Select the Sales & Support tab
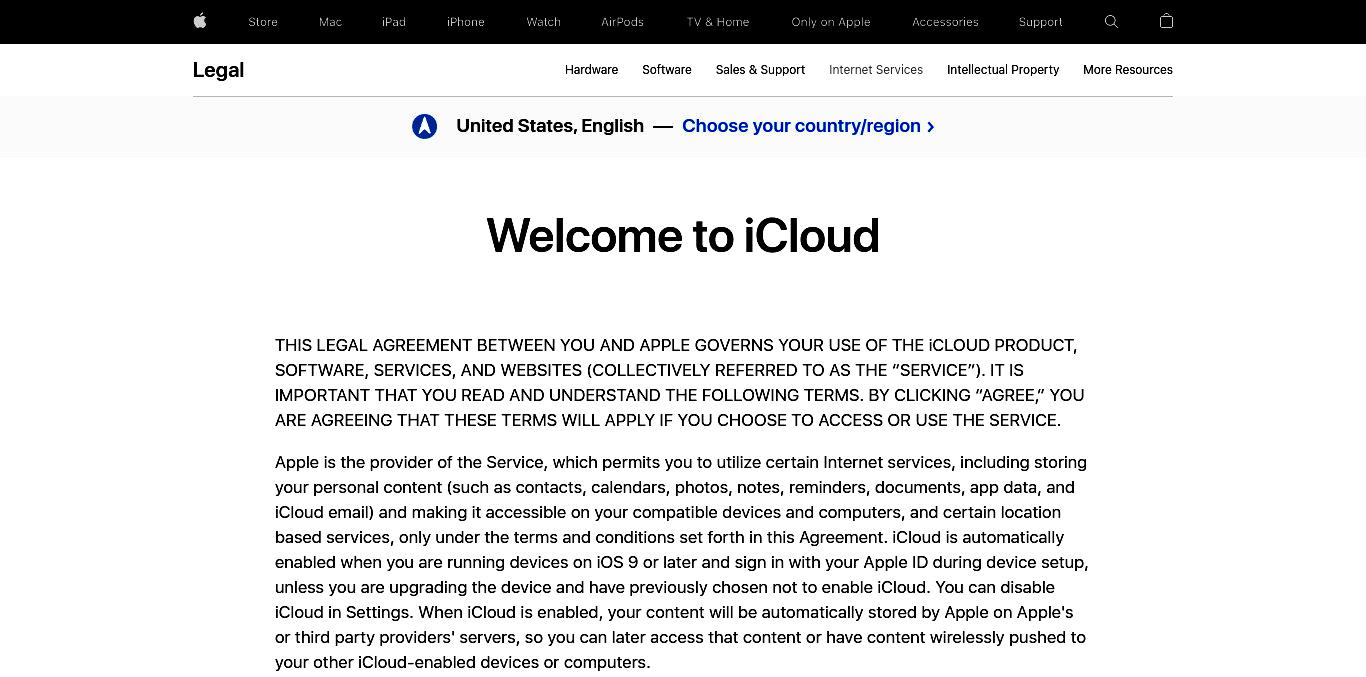 760,70
